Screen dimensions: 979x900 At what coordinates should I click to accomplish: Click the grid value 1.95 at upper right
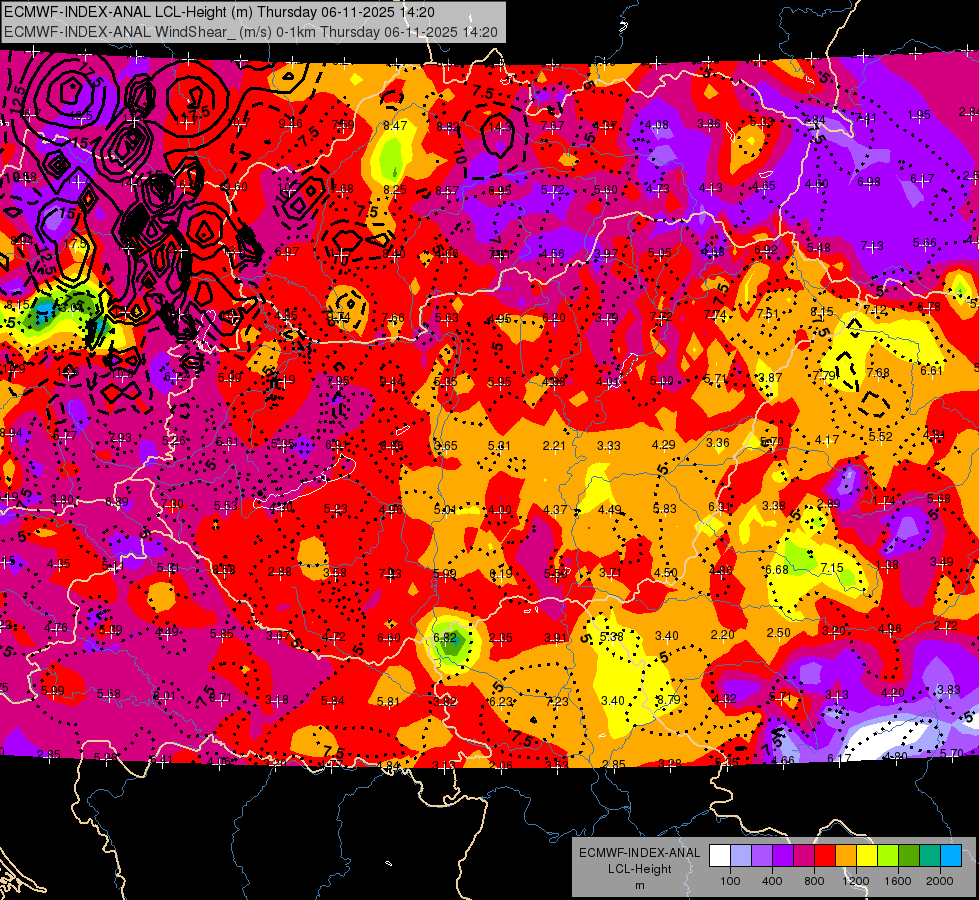click(919, 114)
